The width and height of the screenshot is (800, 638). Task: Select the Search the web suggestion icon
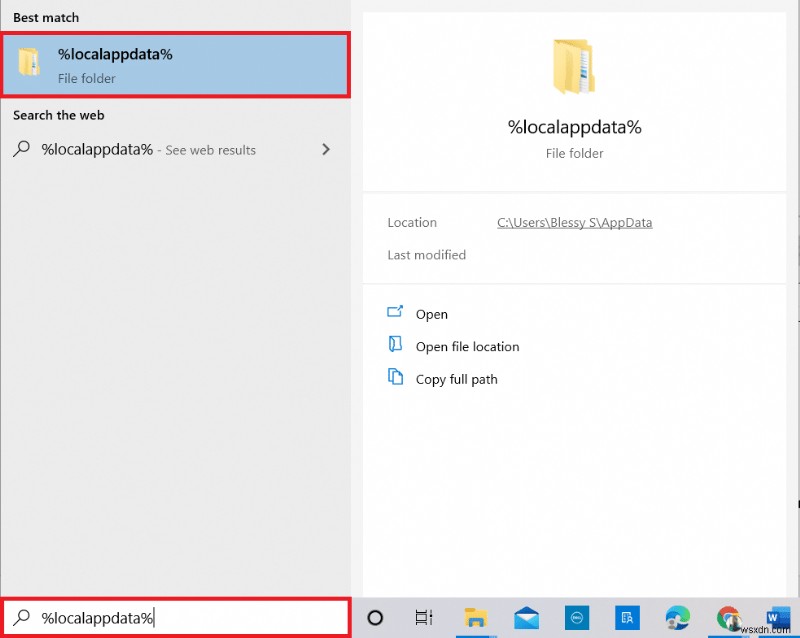[20, 149]
